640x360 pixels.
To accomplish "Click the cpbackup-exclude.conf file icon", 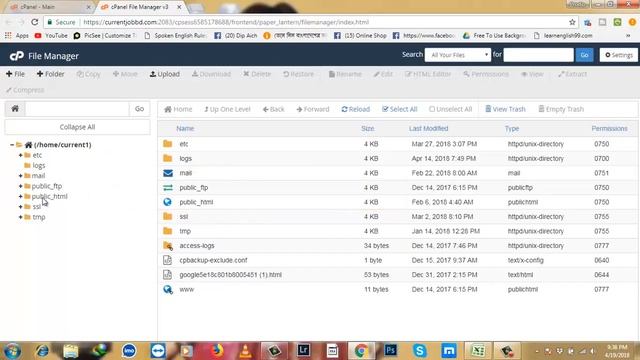I will click(x=167, y=260).
